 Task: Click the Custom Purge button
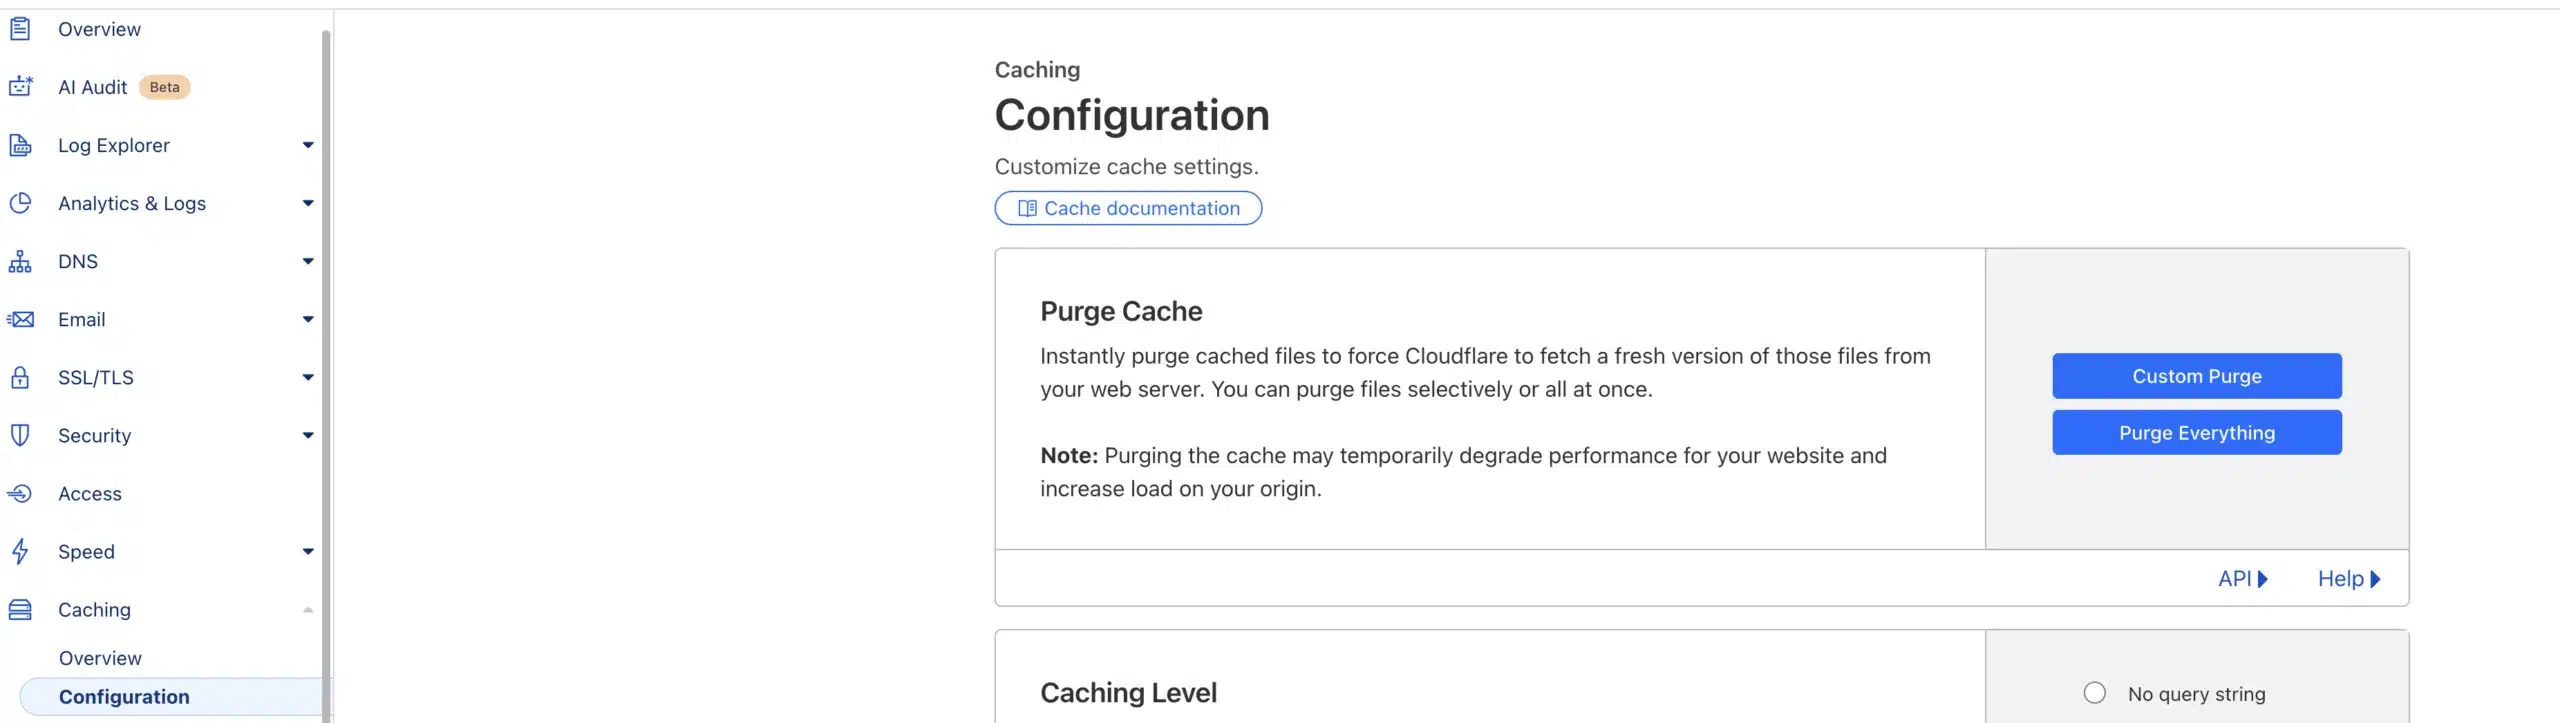(2197, 376)
